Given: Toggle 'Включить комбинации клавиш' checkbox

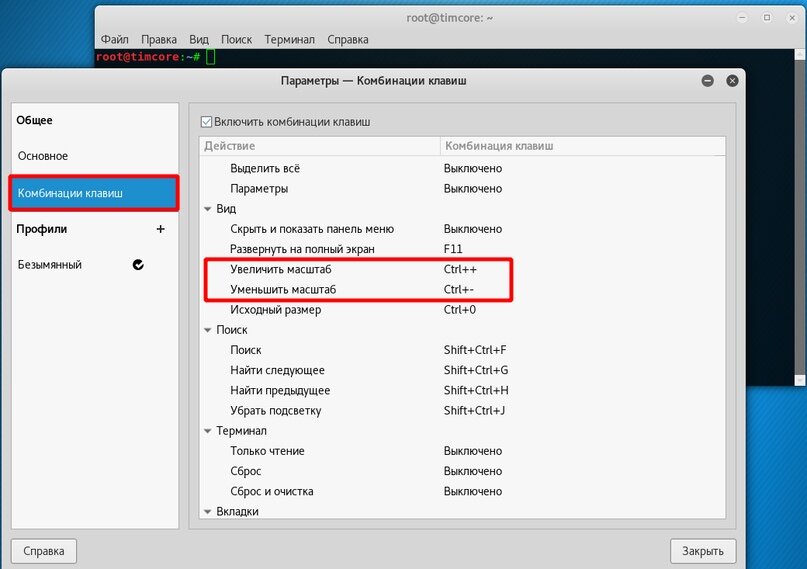Looking at the screenshot, I should pyautogui.click(x=206, y=122).
